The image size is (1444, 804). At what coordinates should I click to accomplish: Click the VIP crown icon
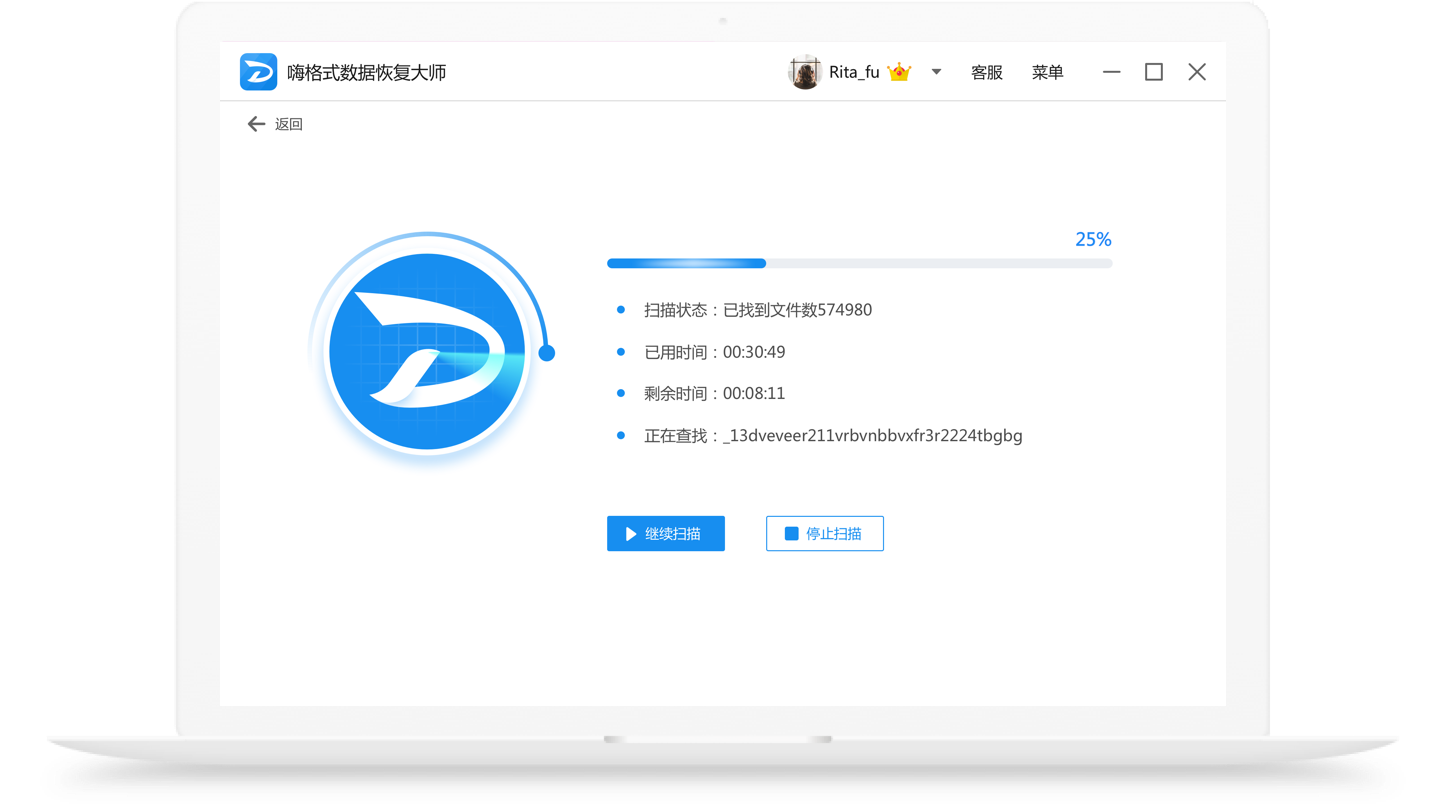899,72
